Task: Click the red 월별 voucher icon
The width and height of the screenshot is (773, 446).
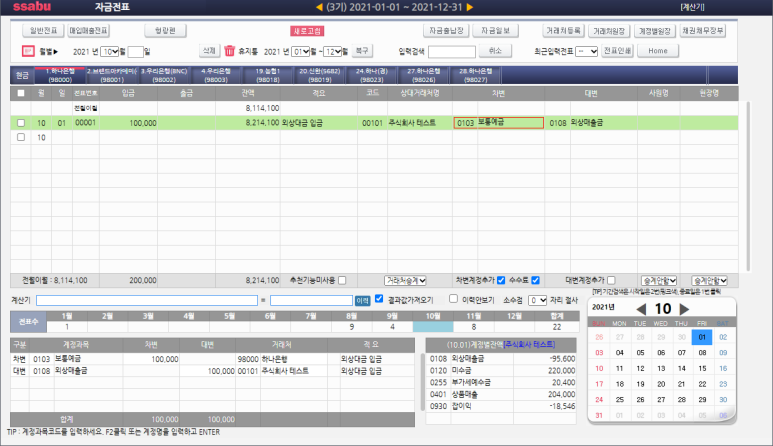Action: tap(28, 51)
